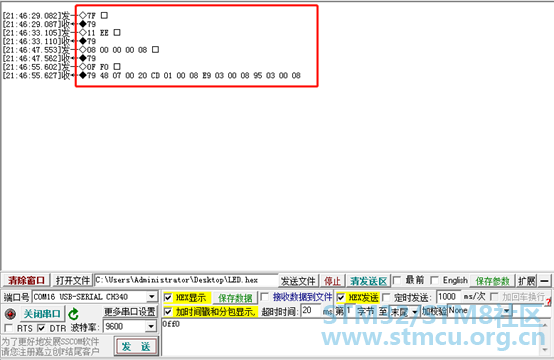
Task: Click the send area scrollbar down arrow
Action: (x=545, y=350)
